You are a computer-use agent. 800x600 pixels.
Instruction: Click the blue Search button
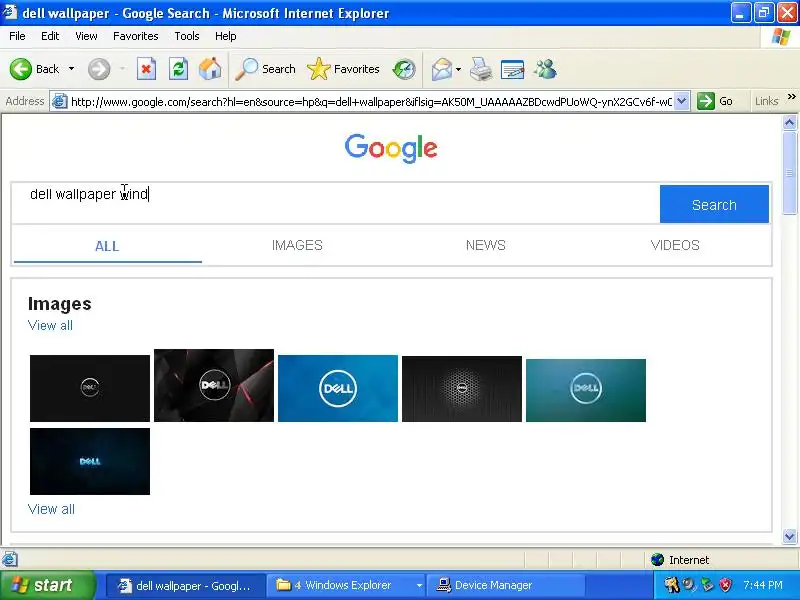(x=714, y=204)
